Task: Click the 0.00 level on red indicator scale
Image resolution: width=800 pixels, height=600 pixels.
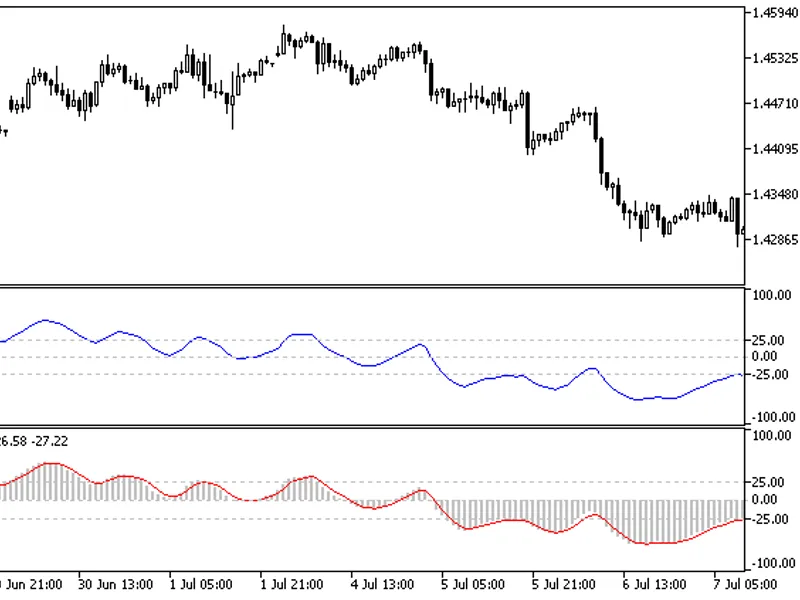Action: [765, 499]
